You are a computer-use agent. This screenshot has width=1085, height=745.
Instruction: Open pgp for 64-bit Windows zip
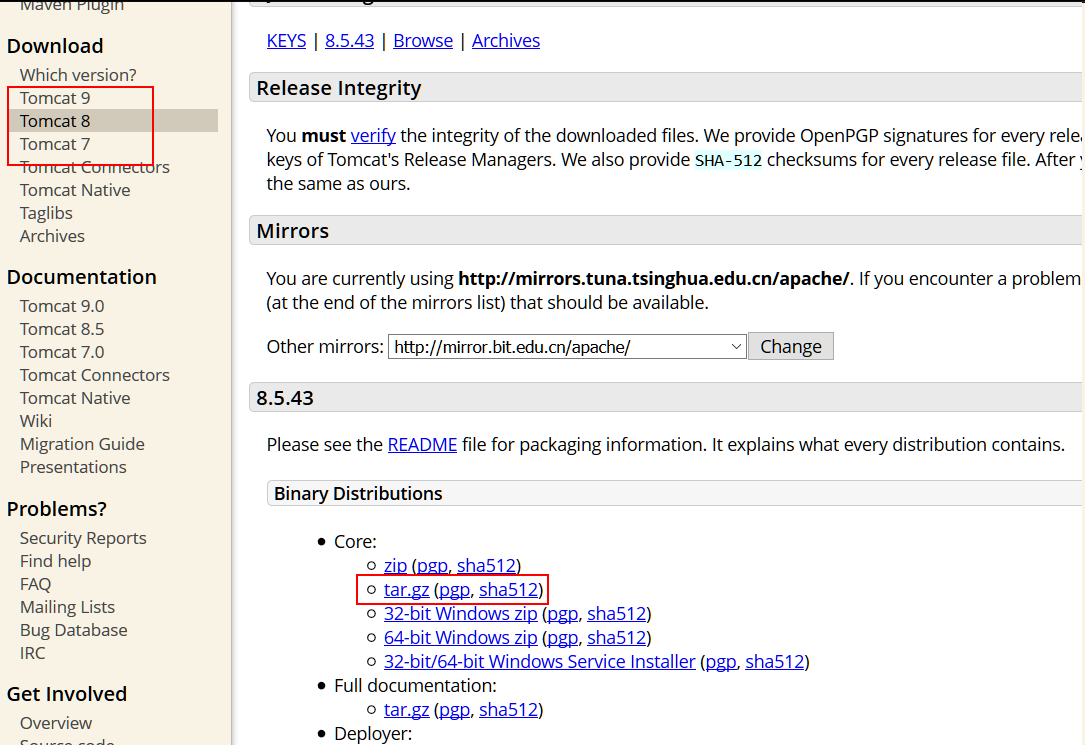tap(563, 638)
